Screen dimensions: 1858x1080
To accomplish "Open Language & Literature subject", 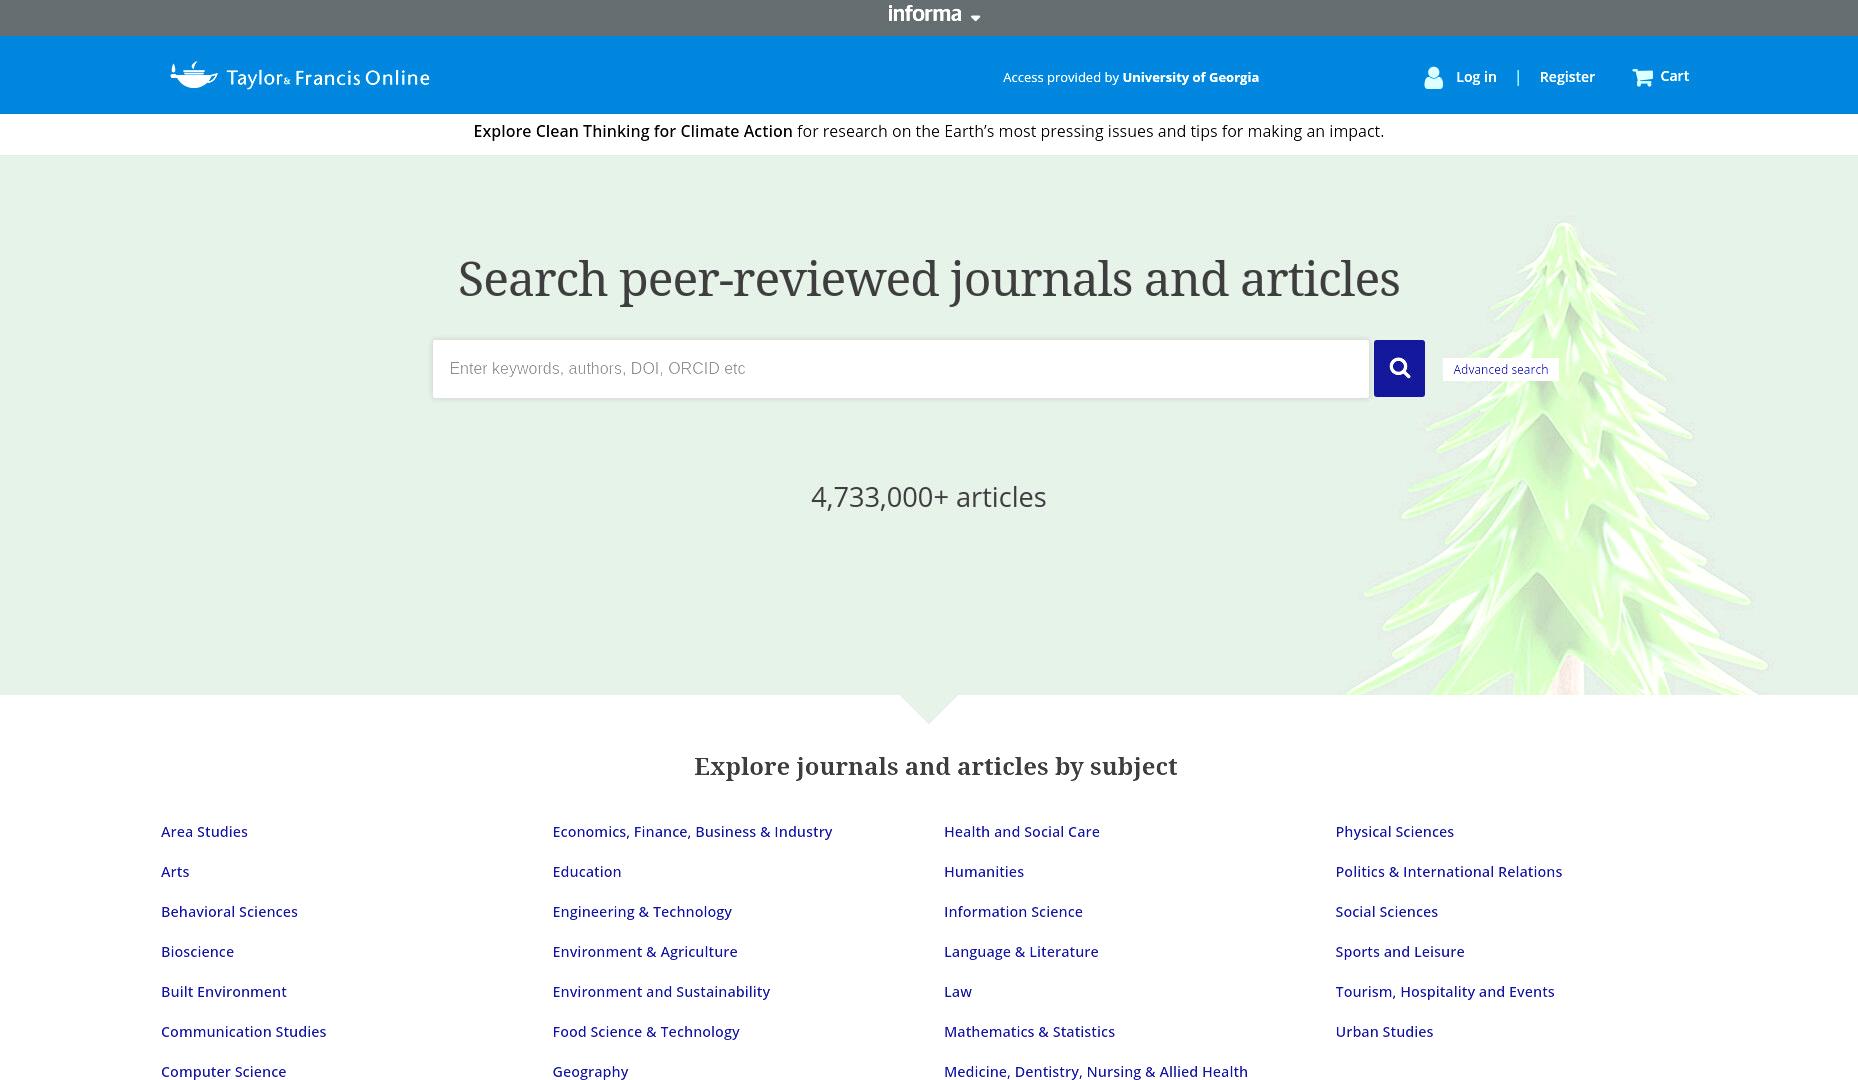I will tap(1020, 951).
